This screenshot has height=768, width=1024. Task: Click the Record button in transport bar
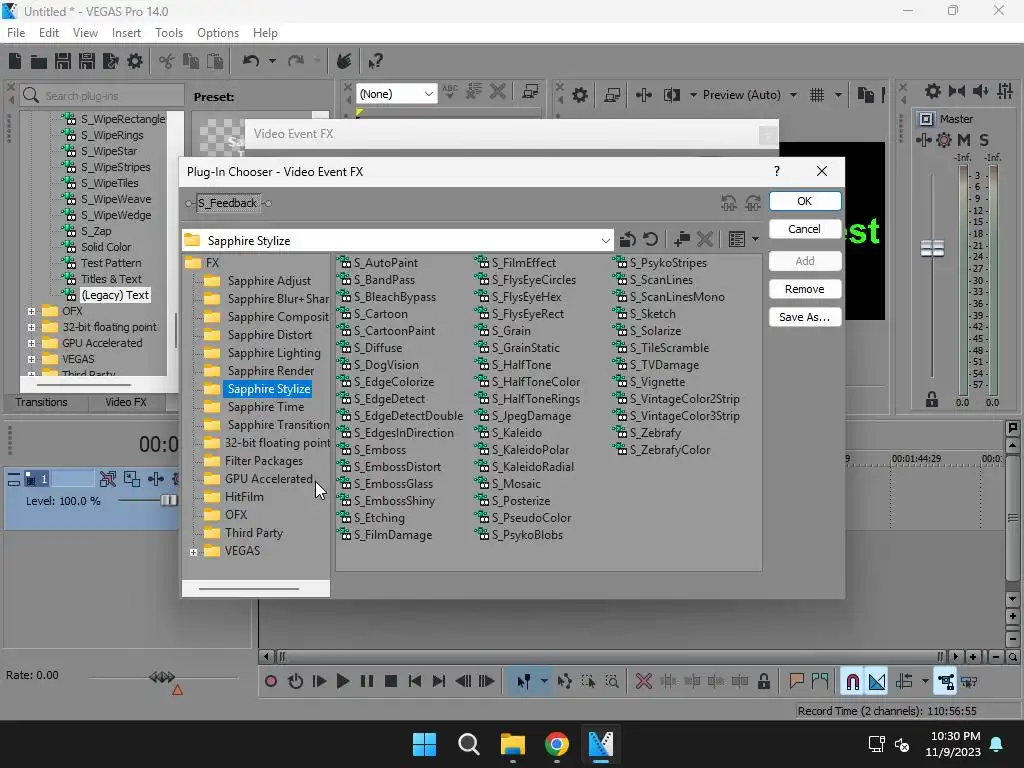tap(271, 682)
